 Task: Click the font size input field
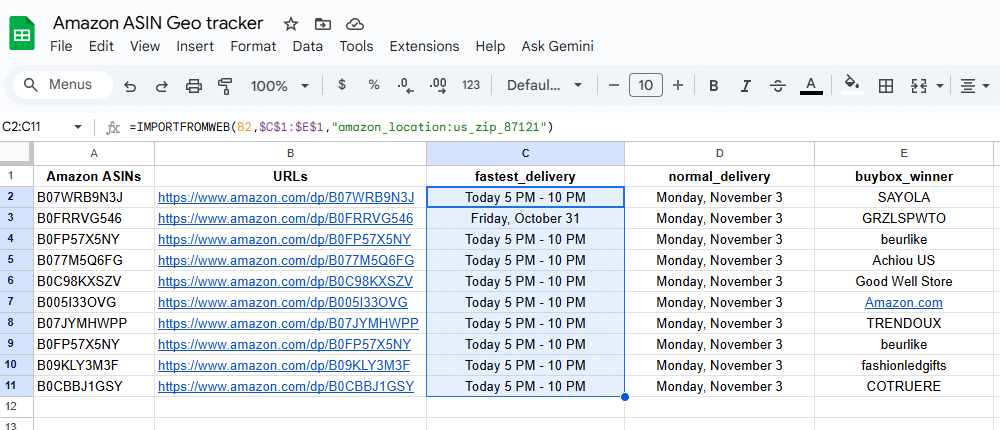tap(645, 86)
